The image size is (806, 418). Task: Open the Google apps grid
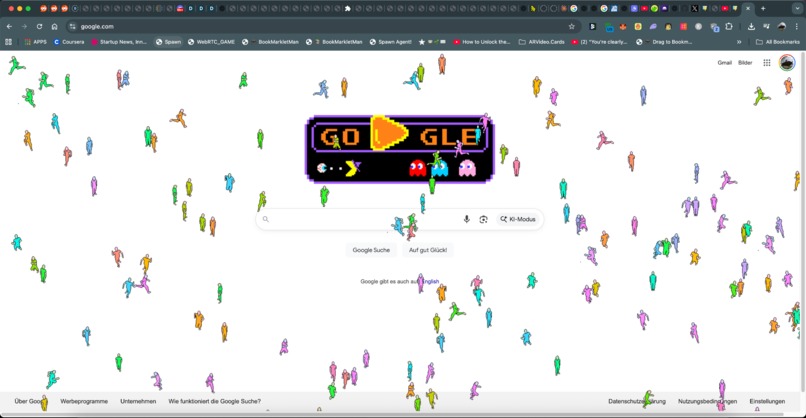(766, 63)
